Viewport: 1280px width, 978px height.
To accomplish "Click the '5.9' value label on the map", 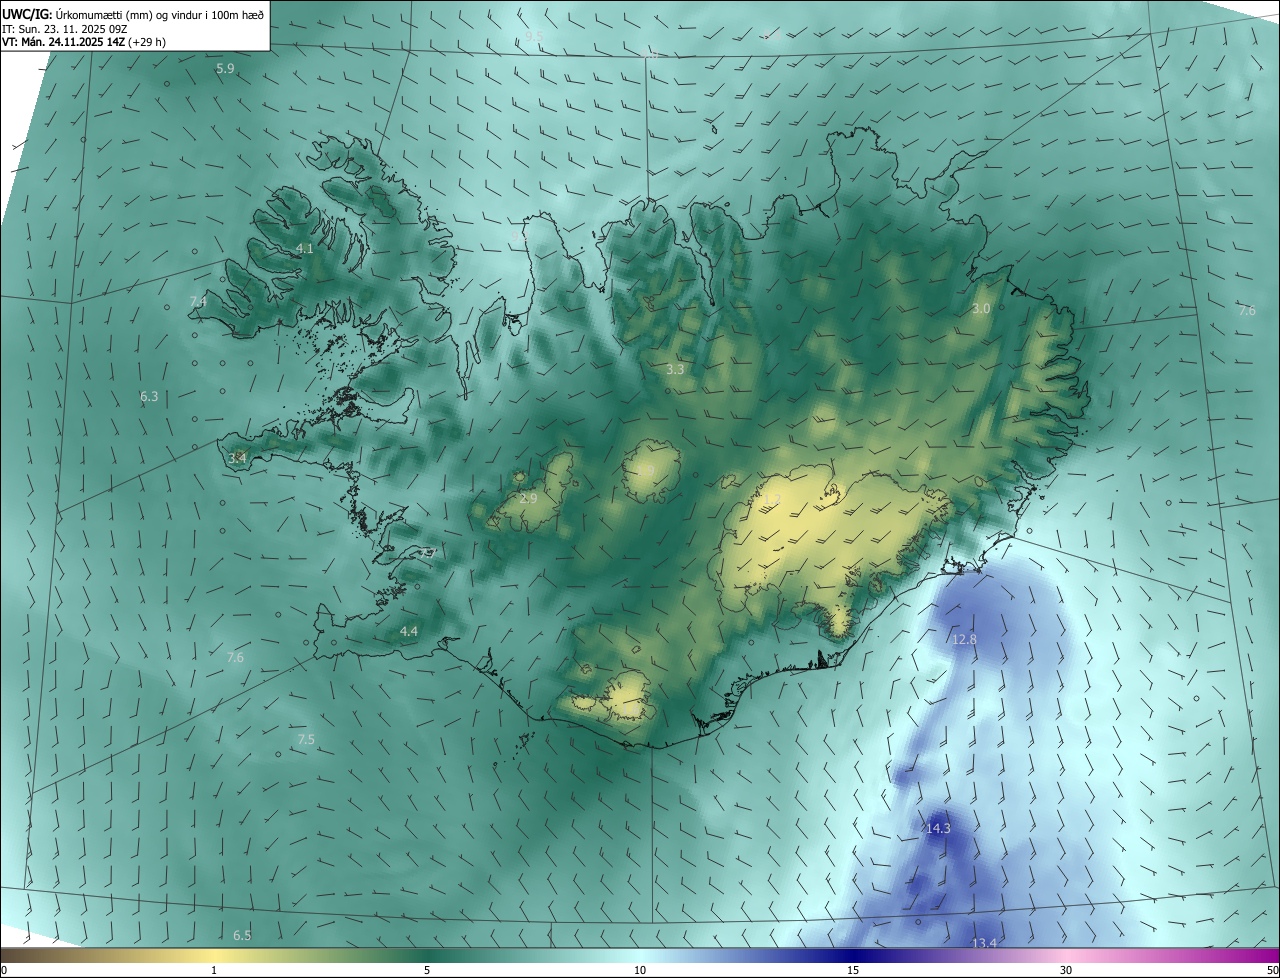I will pos(225,69).
